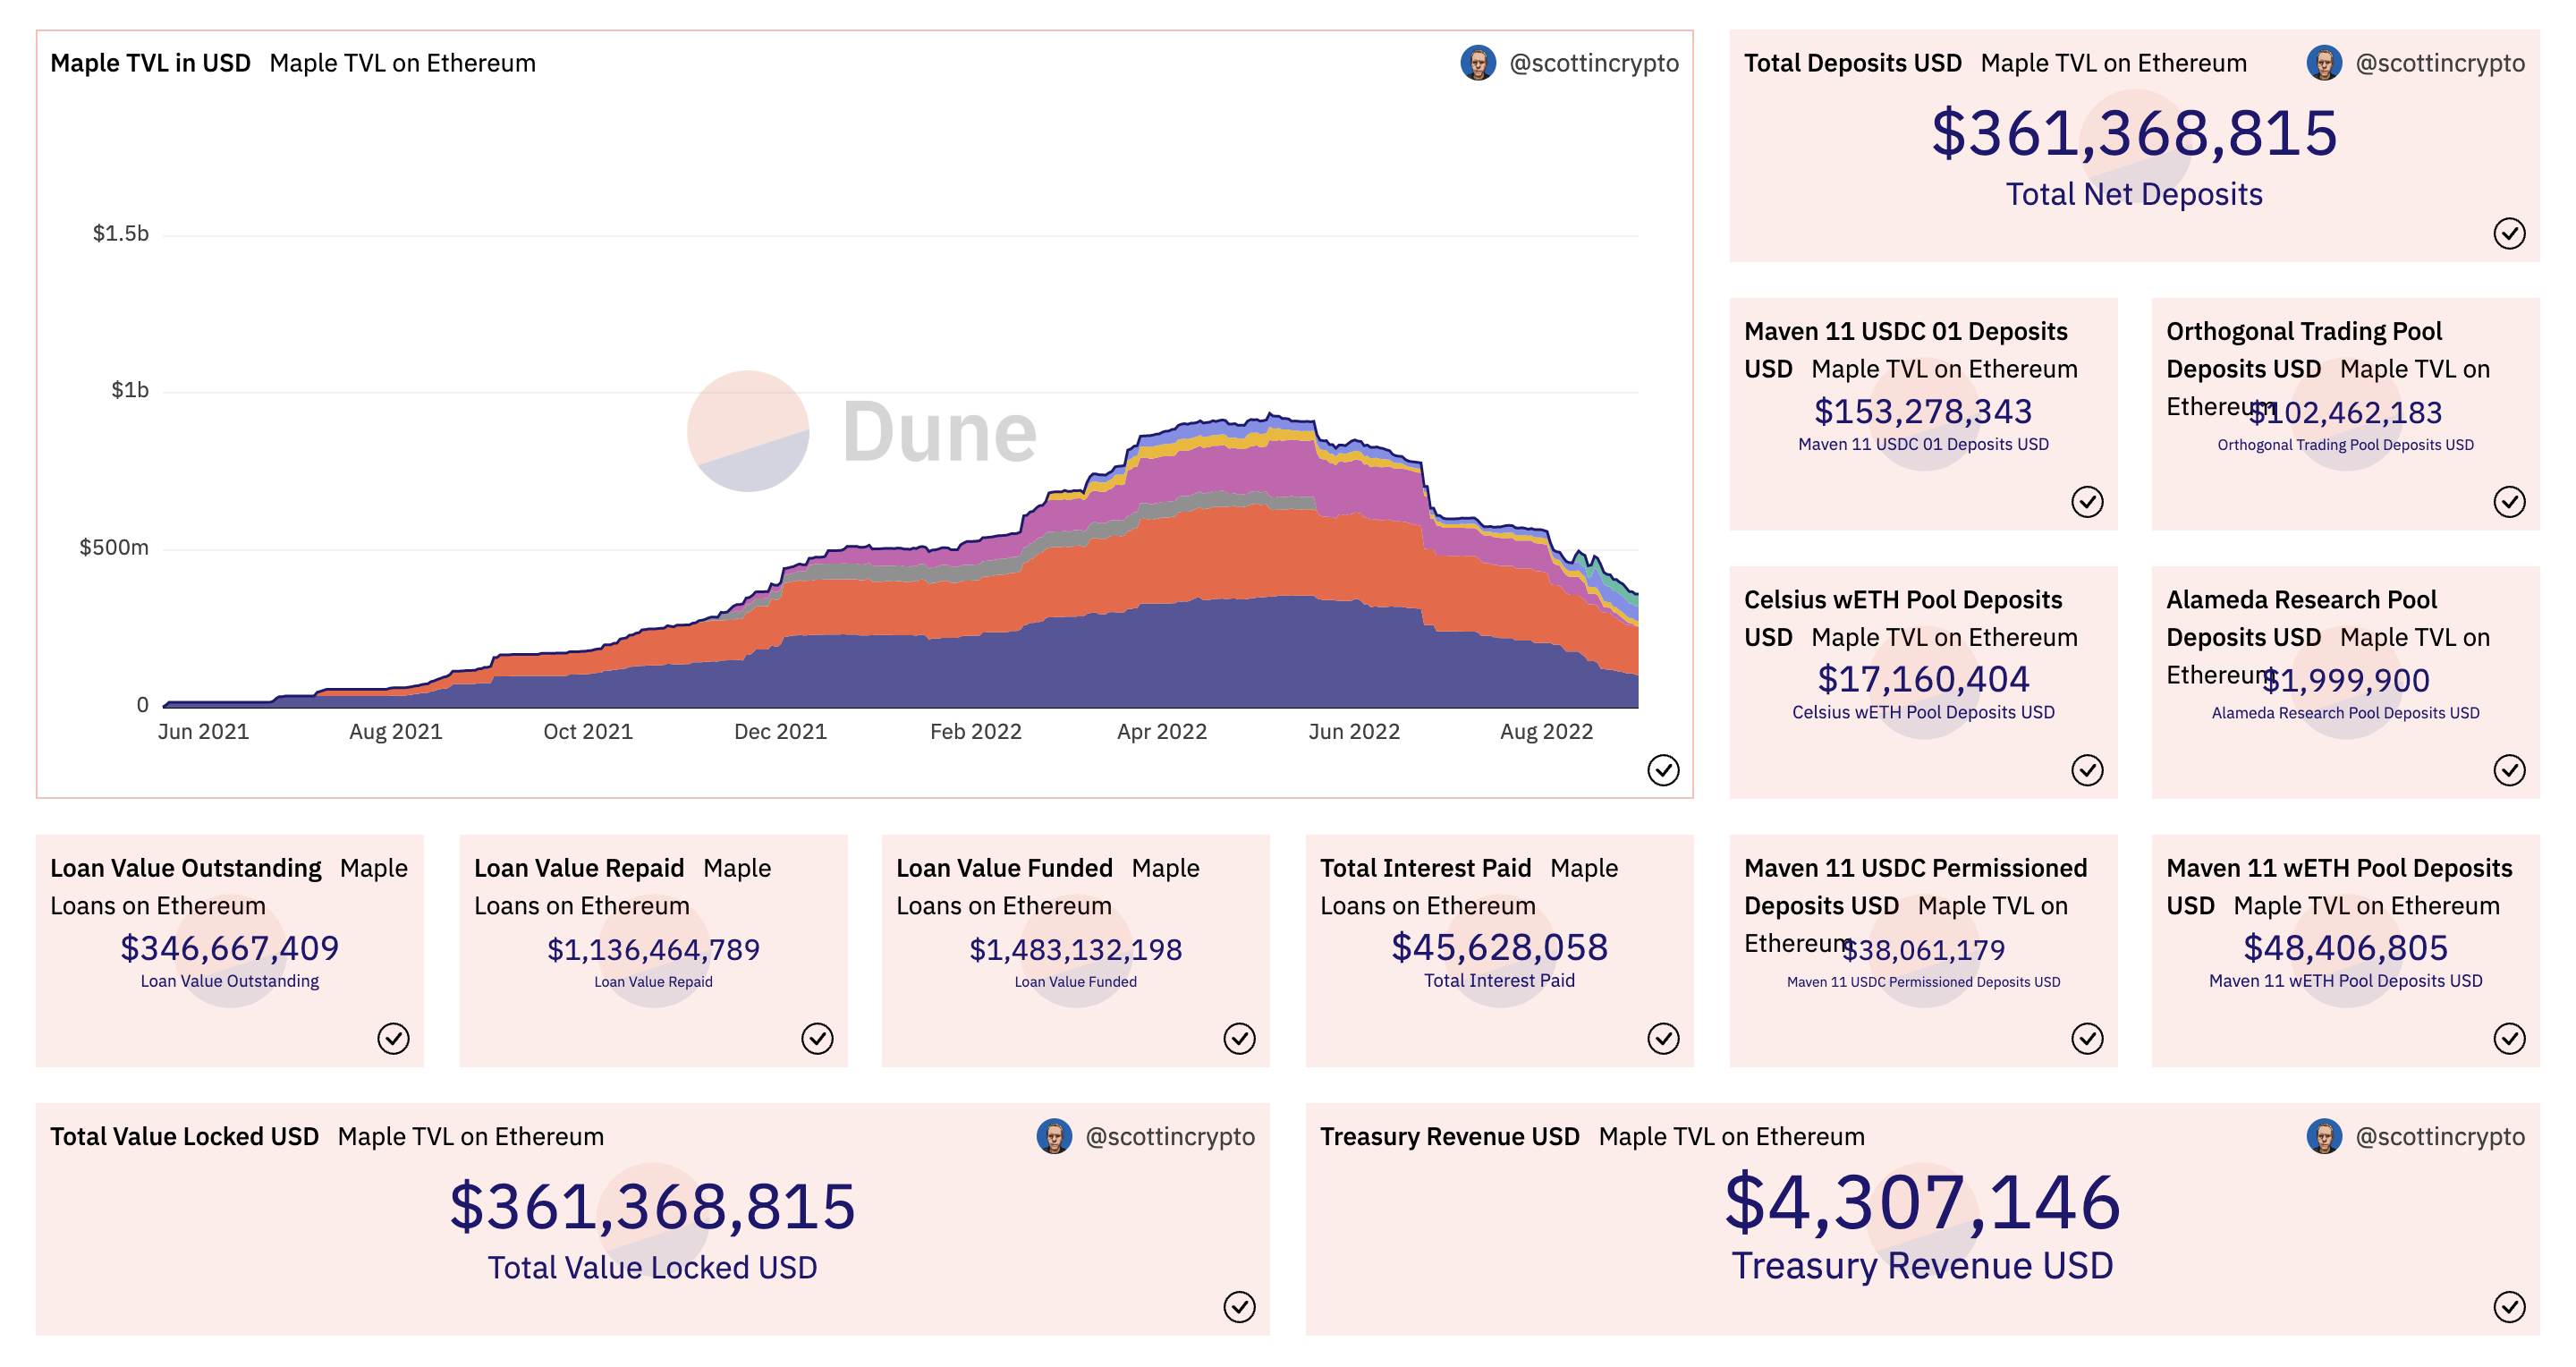The image size is (2576, 1367).
Task: Open Treasury Revenue USD title link
Action: click(x=1450, y=1137)
